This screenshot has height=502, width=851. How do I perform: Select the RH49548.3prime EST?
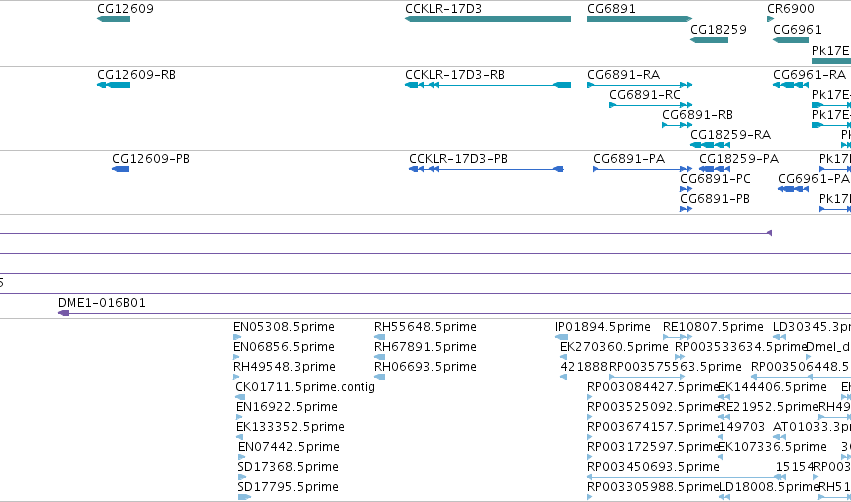coord(284,367)
